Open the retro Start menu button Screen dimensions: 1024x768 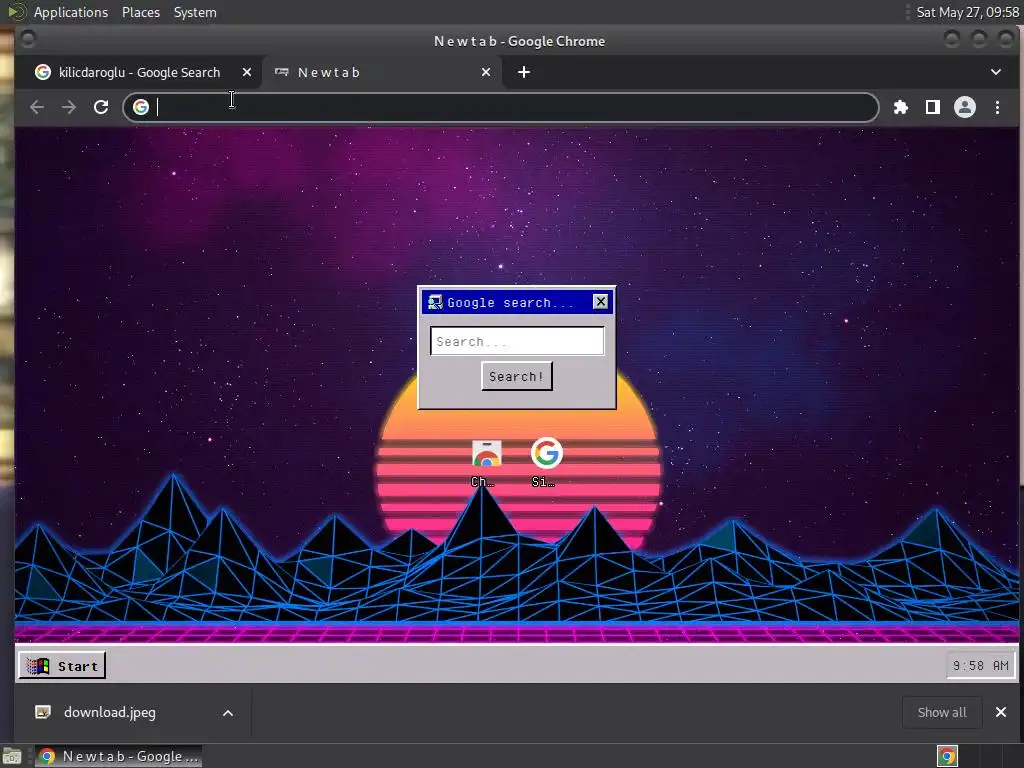pos(62,665)
